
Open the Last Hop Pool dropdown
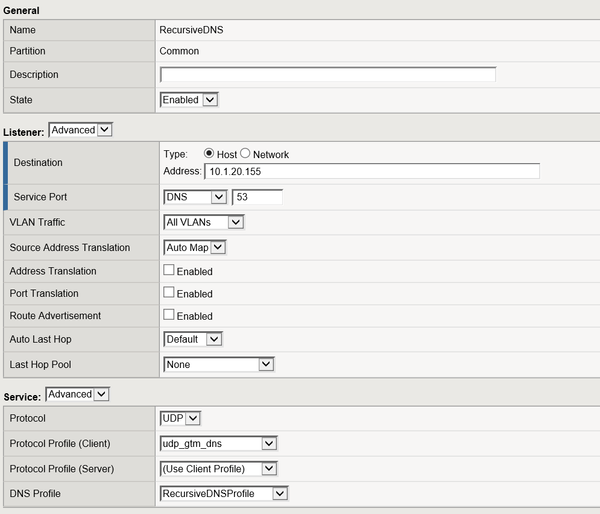(x=218, y=365)
